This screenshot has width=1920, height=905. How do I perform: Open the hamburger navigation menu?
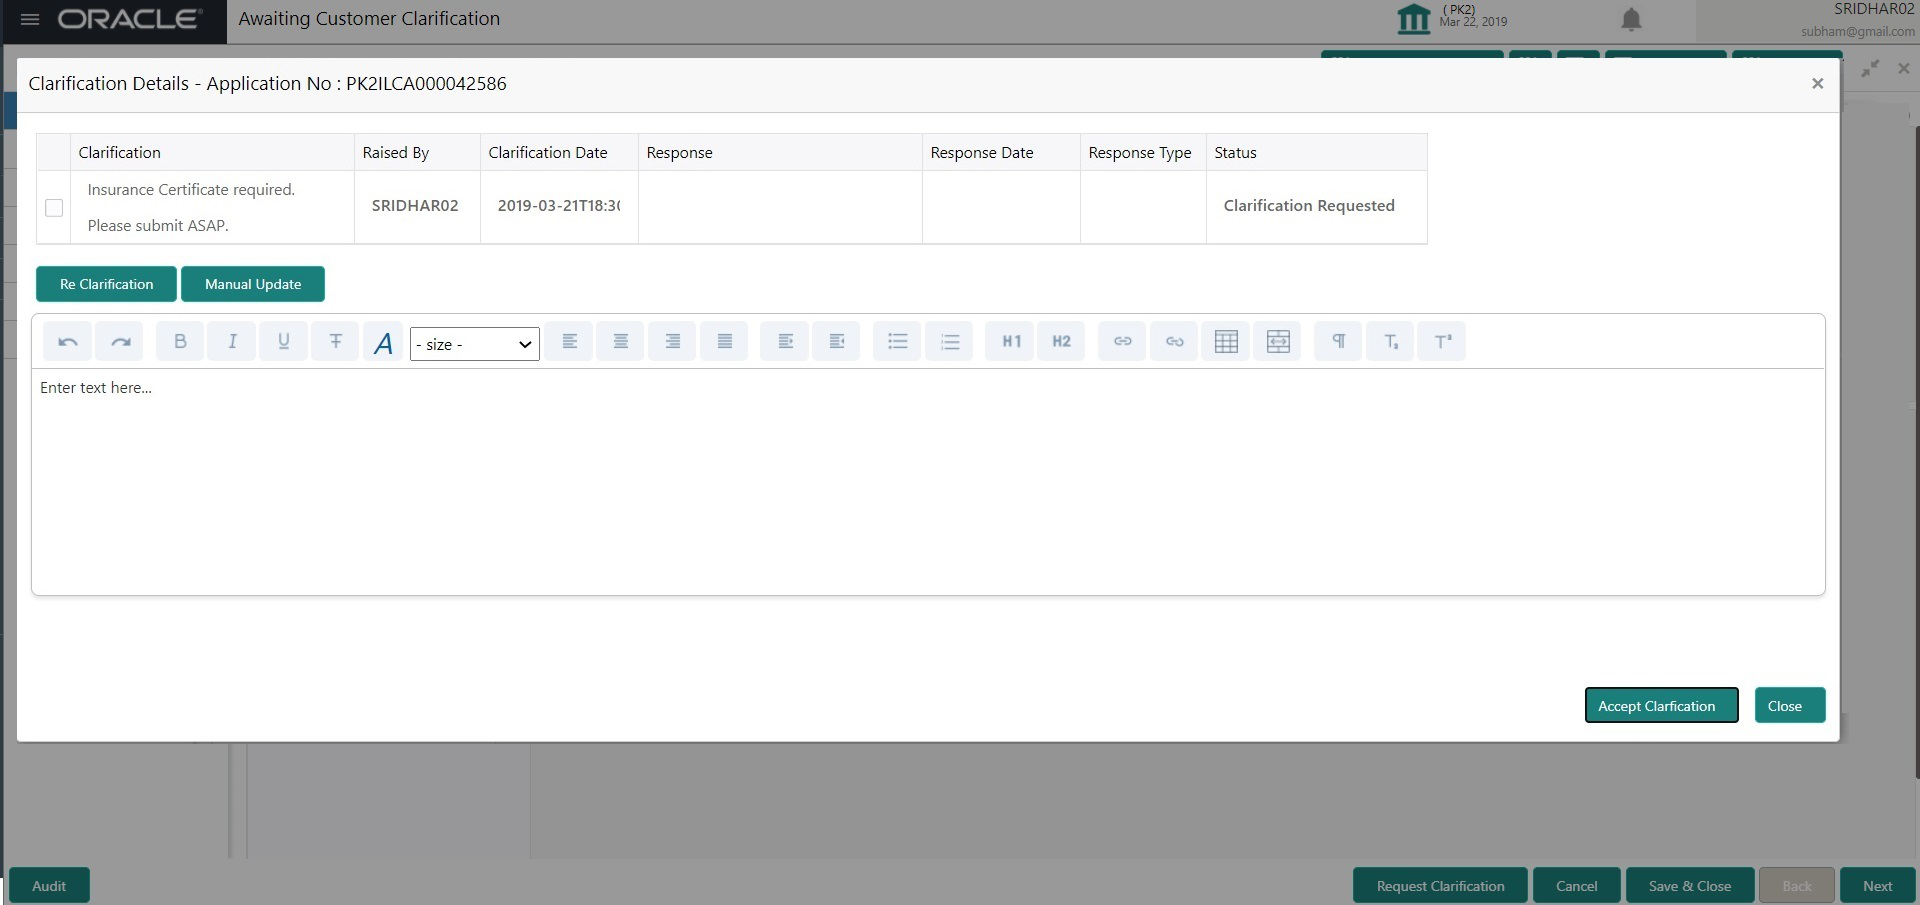[30, 19]
